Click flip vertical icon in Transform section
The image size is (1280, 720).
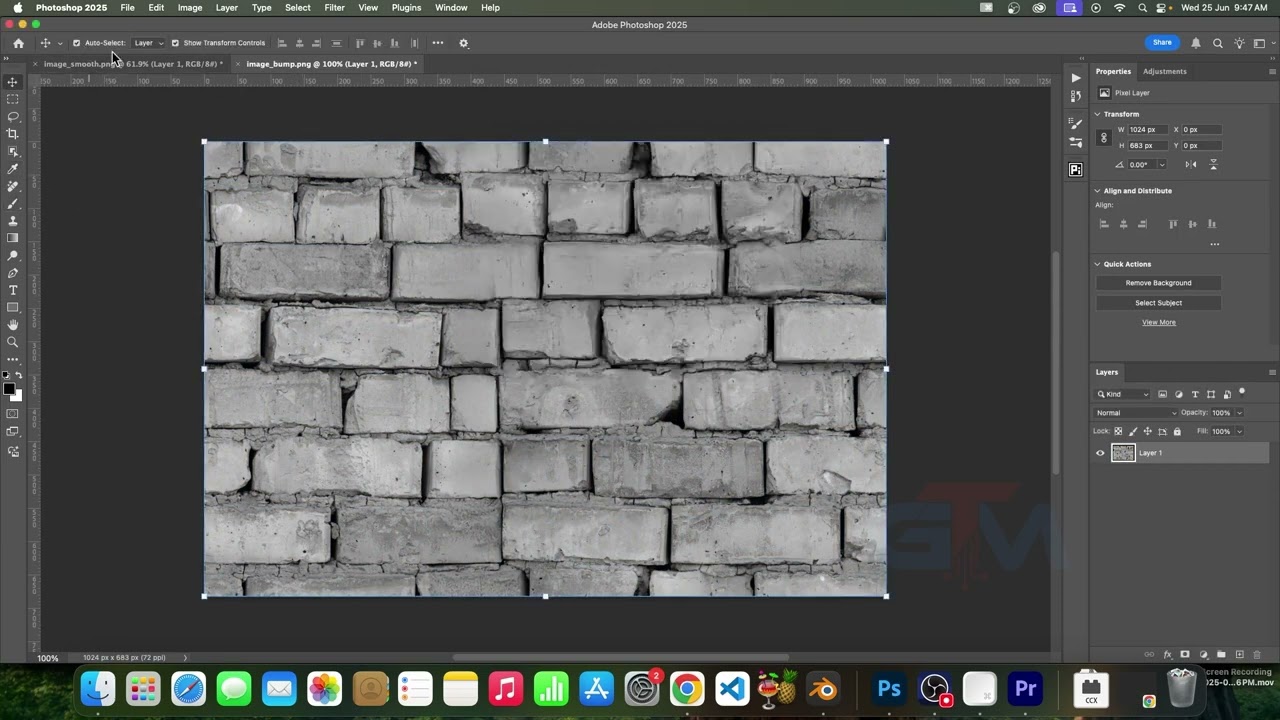pos(1213,164)
